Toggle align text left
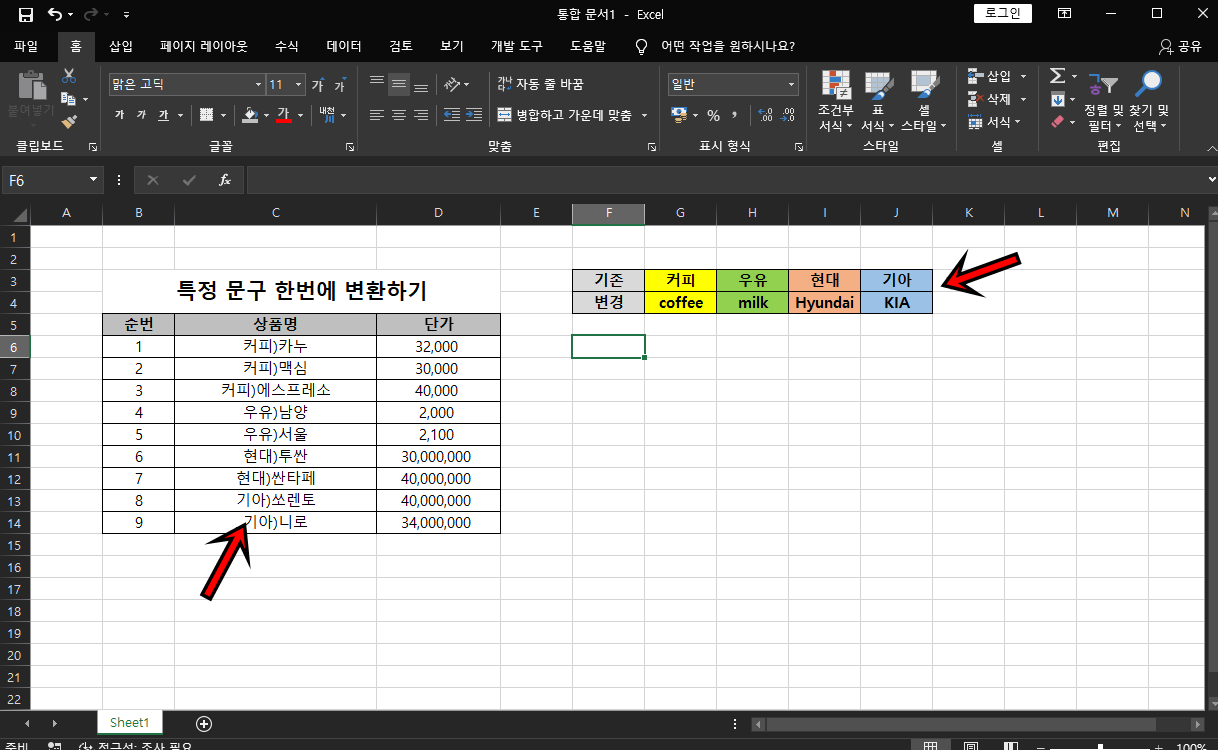Screen dimensions: 1218x750 (x=377, y=115)
